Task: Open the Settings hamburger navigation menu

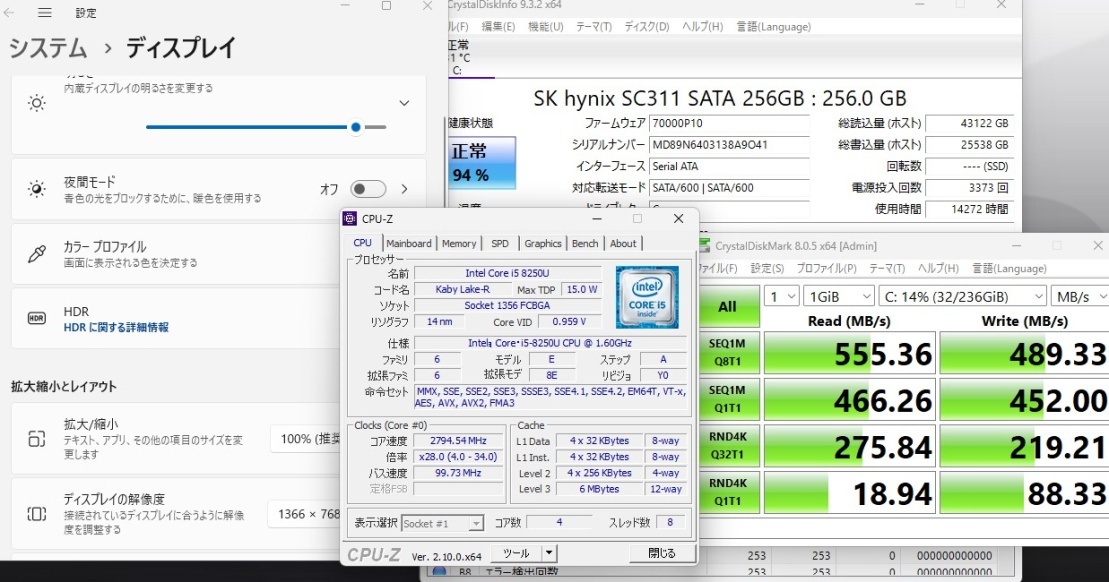Action: point(45,13)
